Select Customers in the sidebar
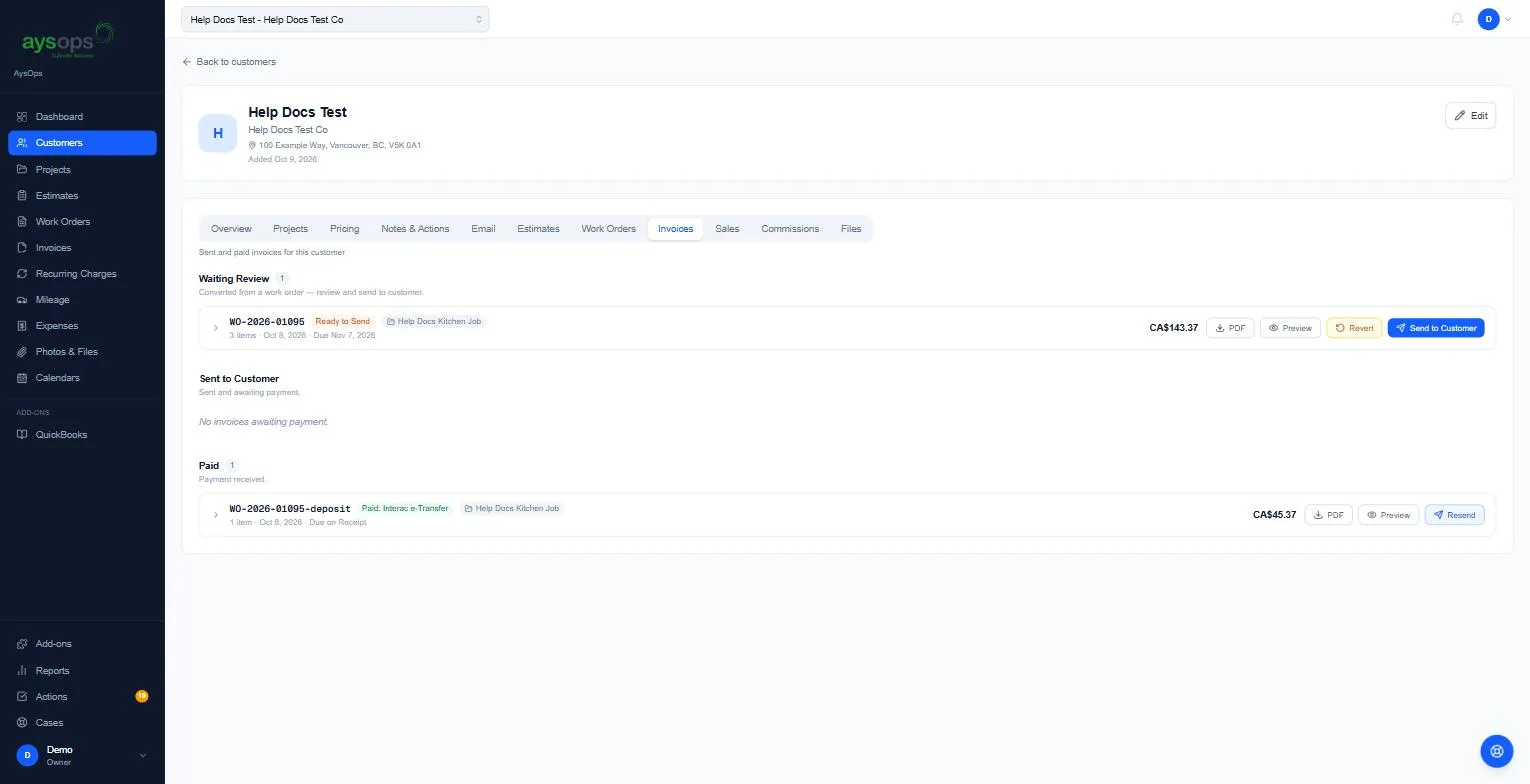 click(x=82, y=143)
